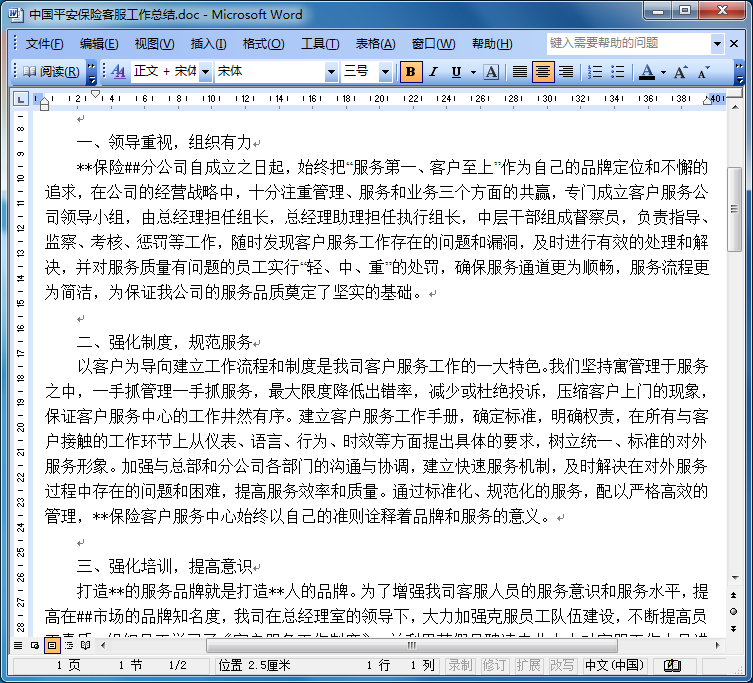Toggle 修订 track changes in status bar
Image resolution: width=753 pixels, height=683 pixels.
(494, 666)
